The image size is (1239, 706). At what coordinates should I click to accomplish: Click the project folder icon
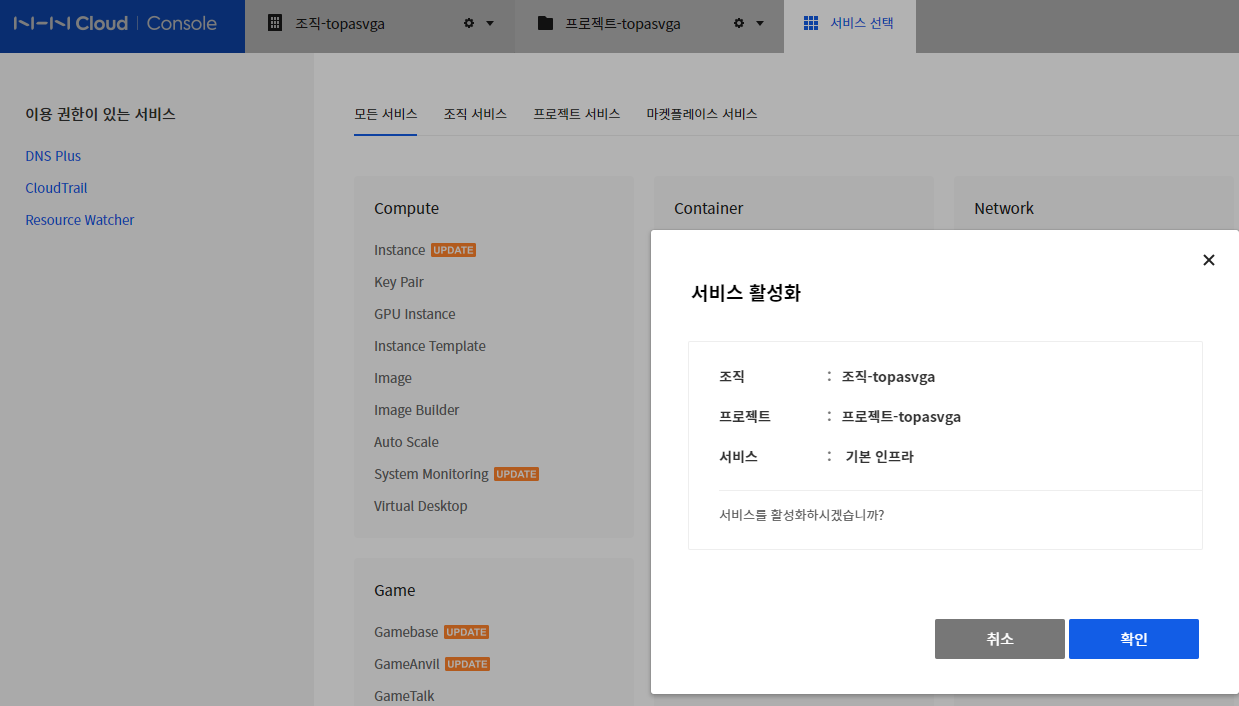point(545,23)
